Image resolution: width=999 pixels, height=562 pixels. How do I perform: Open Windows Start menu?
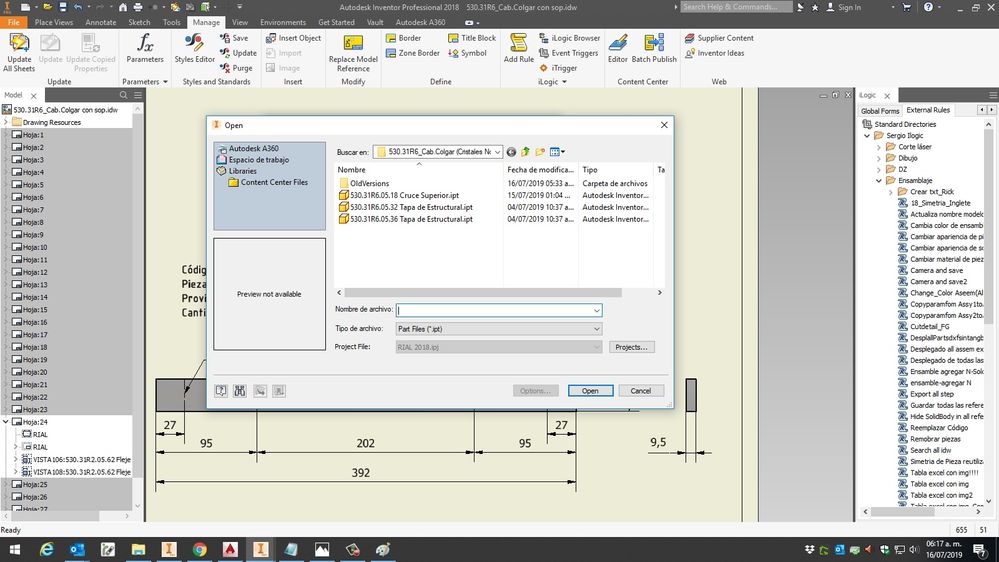[14, 549]
